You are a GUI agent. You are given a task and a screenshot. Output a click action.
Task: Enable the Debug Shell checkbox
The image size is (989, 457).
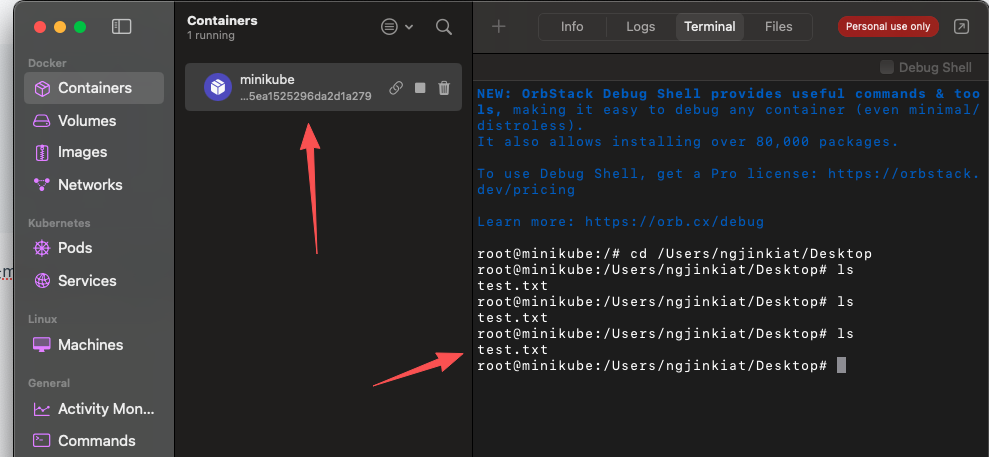887,67
